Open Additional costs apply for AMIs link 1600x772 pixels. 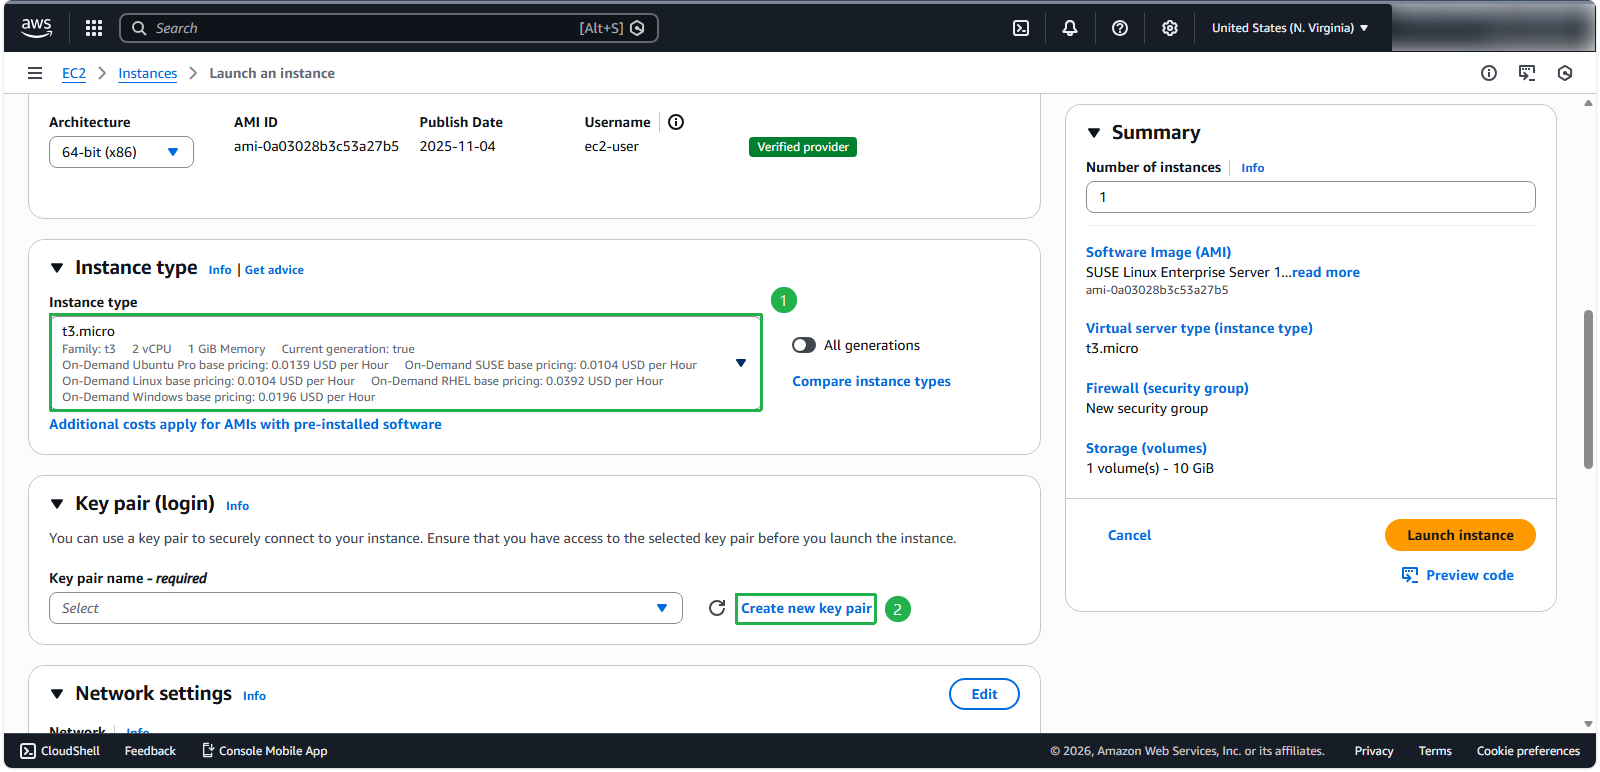(x=245, y=424)
